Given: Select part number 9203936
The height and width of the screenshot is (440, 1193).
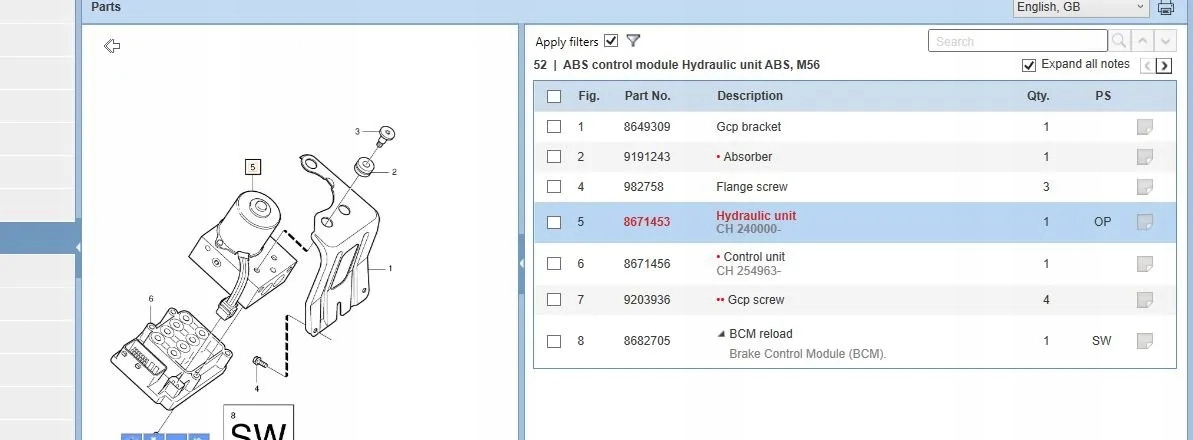Looking at the screenshot, I should click(x=647, y=300).
